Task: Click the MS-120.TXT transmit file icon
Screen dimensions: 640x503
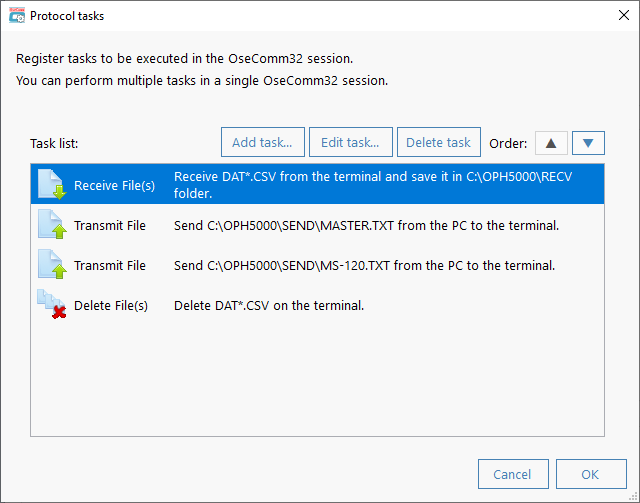Action: (52, 265)
